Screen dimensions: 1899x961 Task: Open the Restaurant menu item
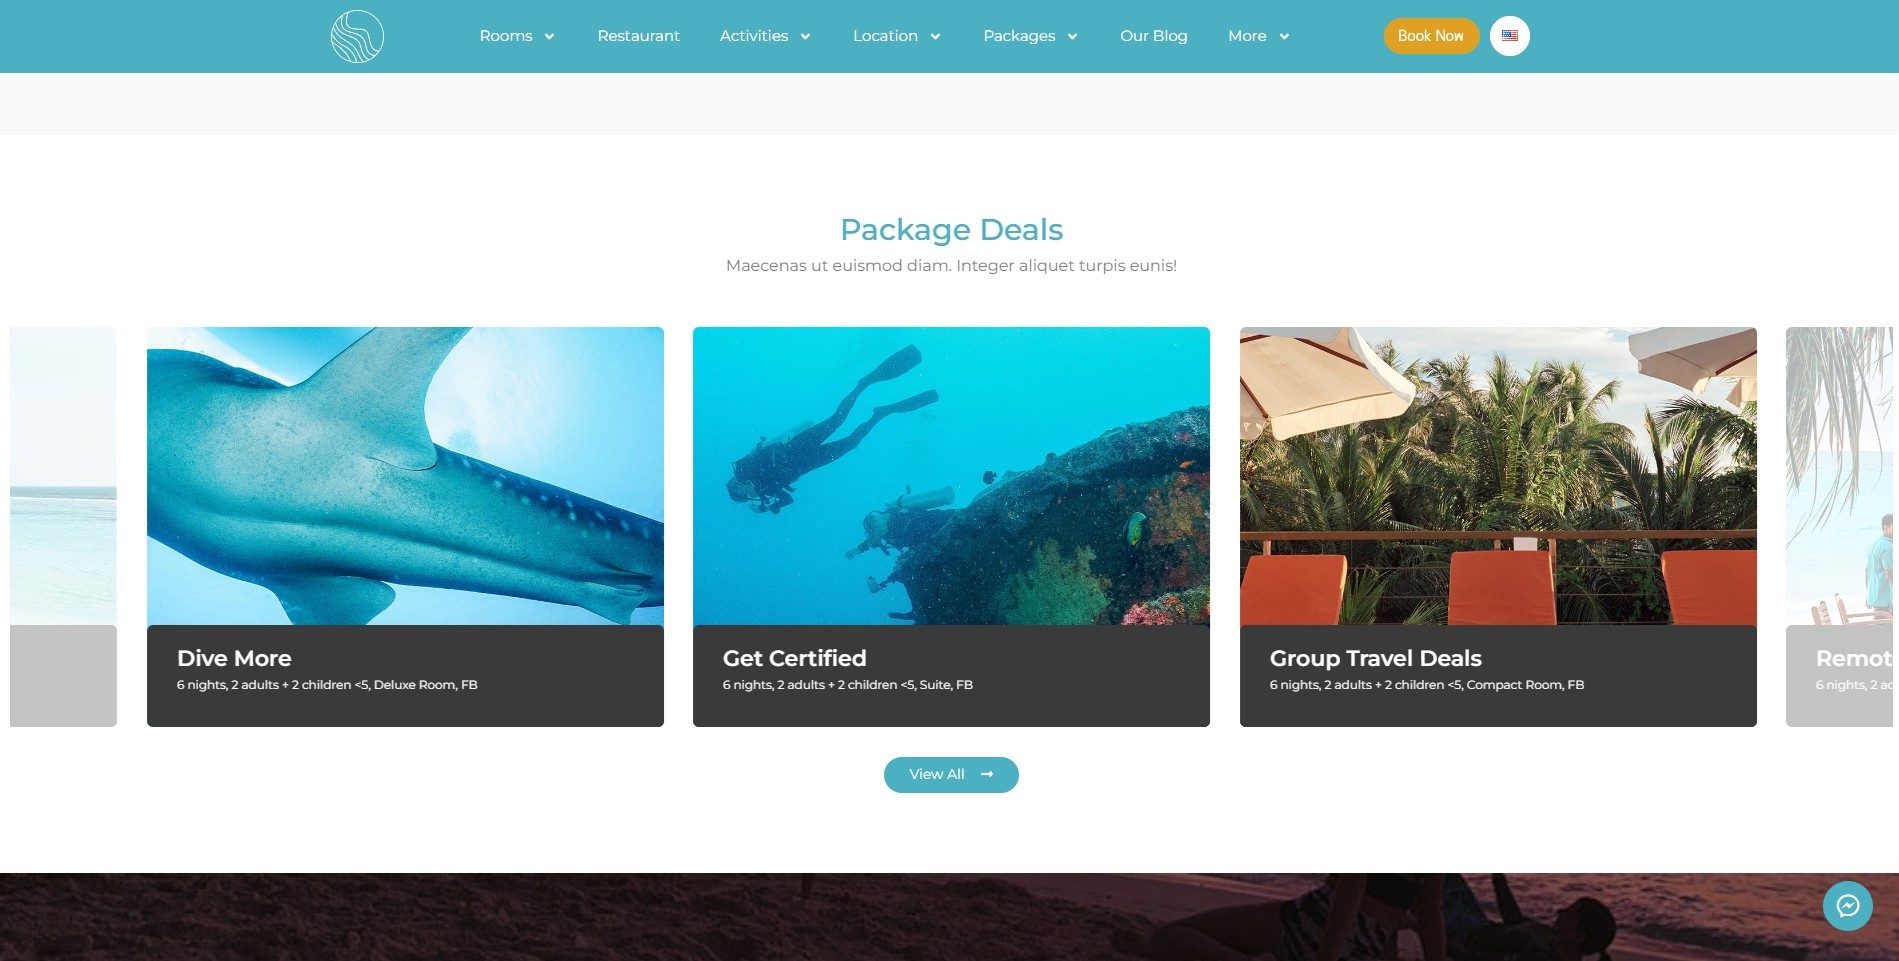[x=638, y=36]
